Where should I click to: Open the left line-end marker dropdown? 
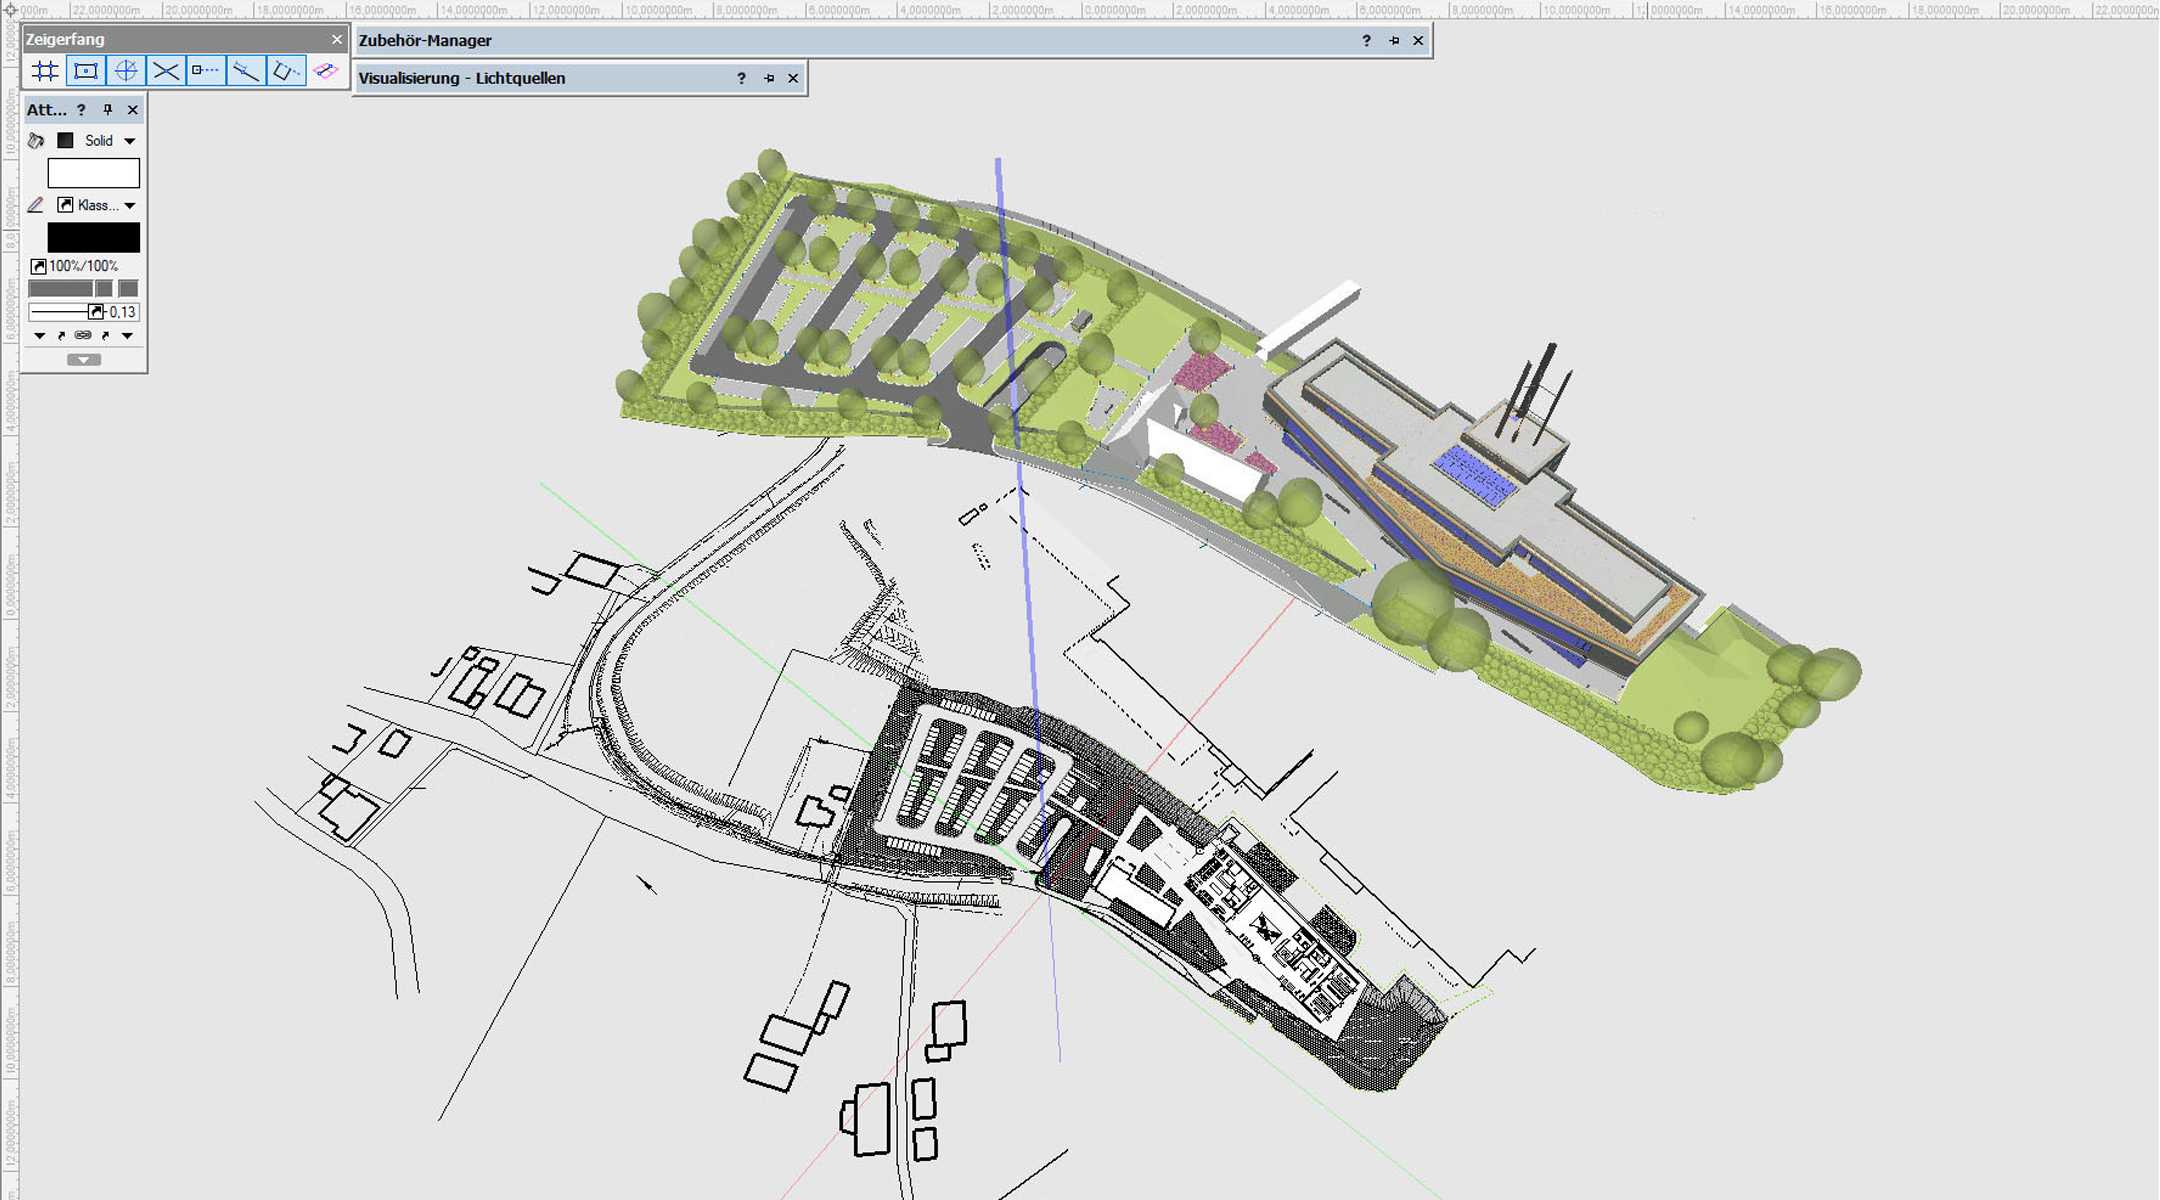point(40,336)
